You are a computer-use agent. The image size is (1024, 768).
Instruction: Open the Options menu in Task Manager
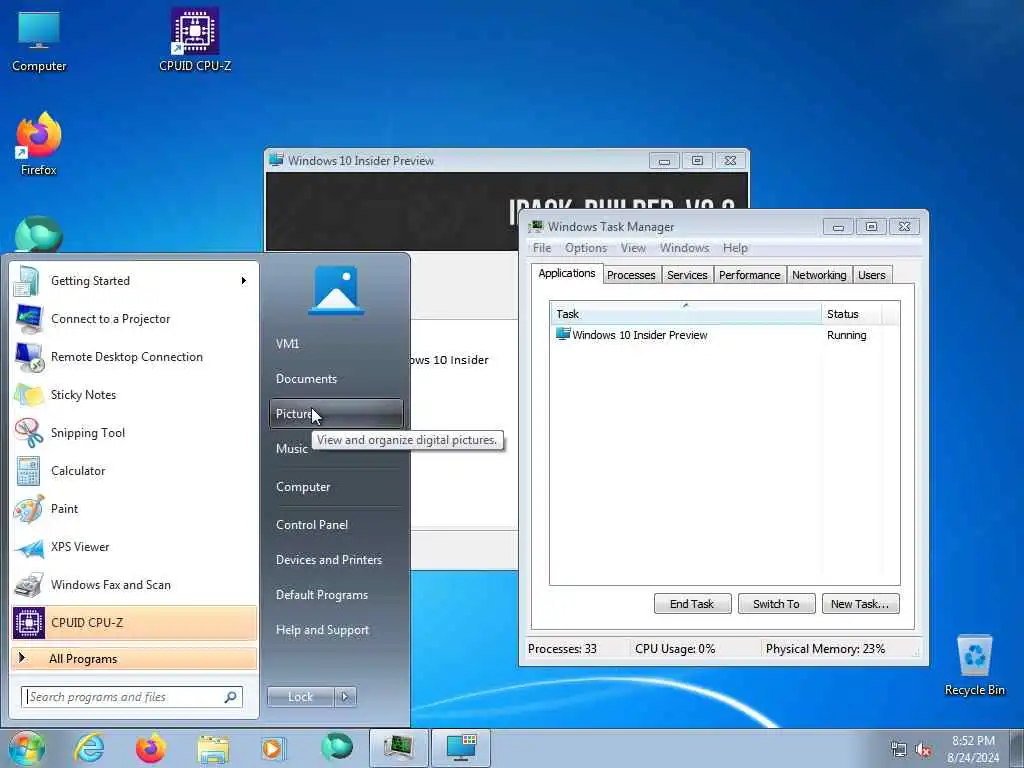(586, 248)
